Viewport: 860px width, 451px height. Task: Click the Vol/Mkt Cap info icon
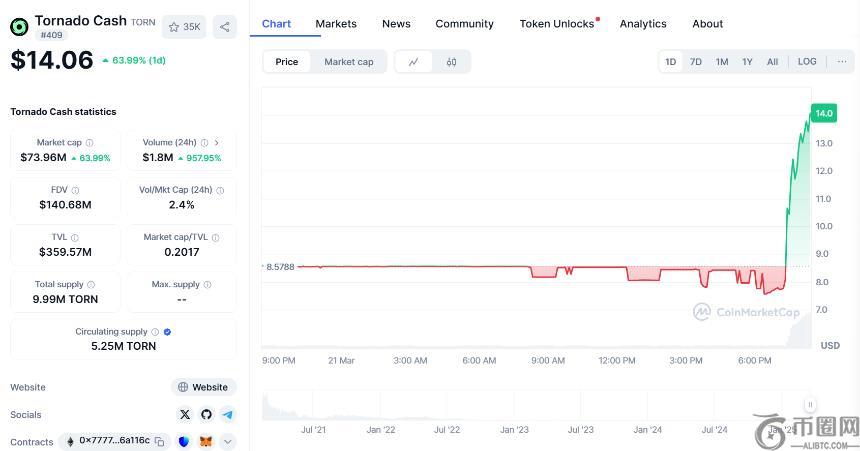click(220, 190)
